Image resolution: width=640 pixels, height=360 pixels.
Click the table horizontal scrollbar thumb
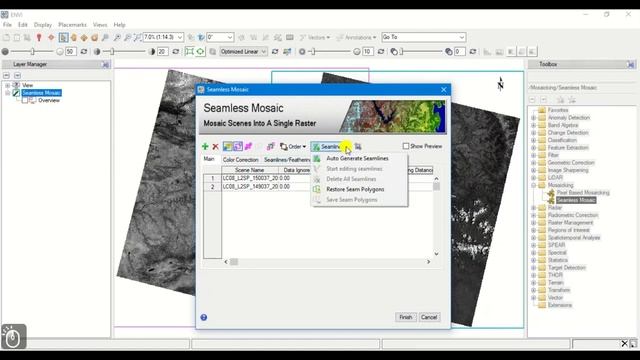tap(234, 262)
